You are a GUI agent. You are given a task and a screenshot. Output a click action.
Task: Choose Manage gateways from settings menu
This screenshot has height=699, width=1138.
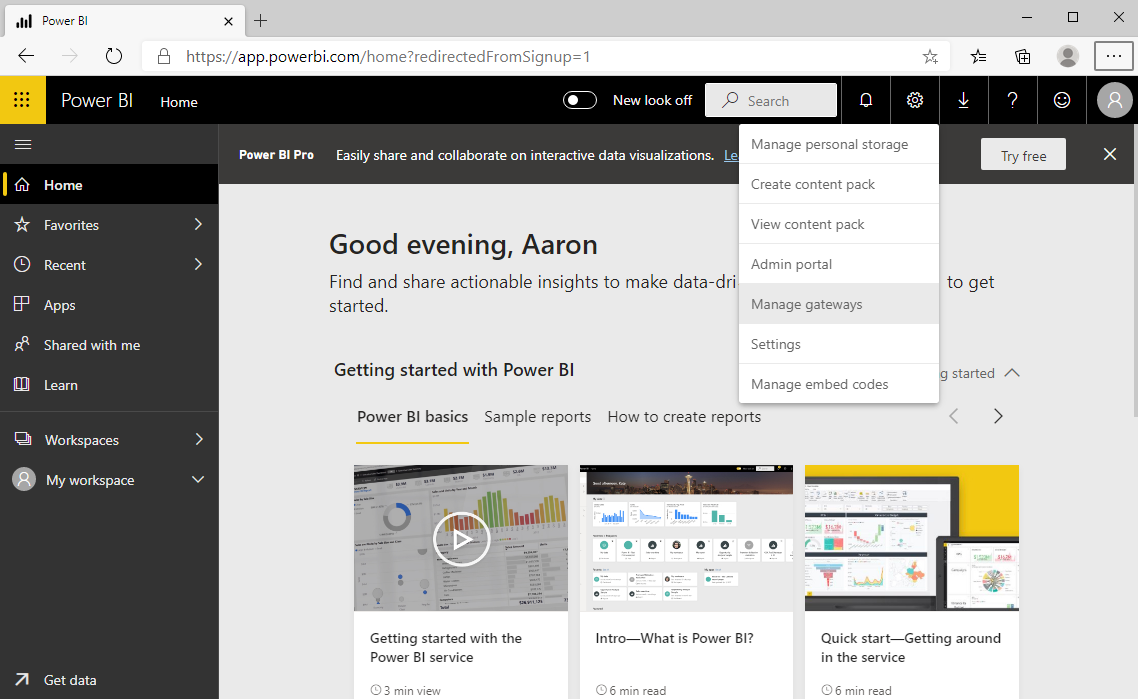(839, 304)
